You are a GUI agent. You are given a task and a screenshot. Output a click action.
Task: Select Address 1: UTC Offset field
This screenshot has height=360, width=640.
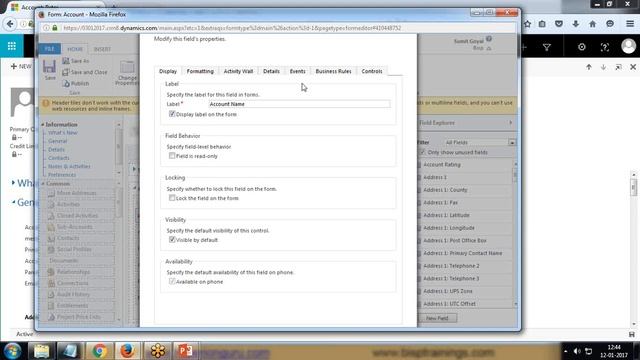click(449, 304)
